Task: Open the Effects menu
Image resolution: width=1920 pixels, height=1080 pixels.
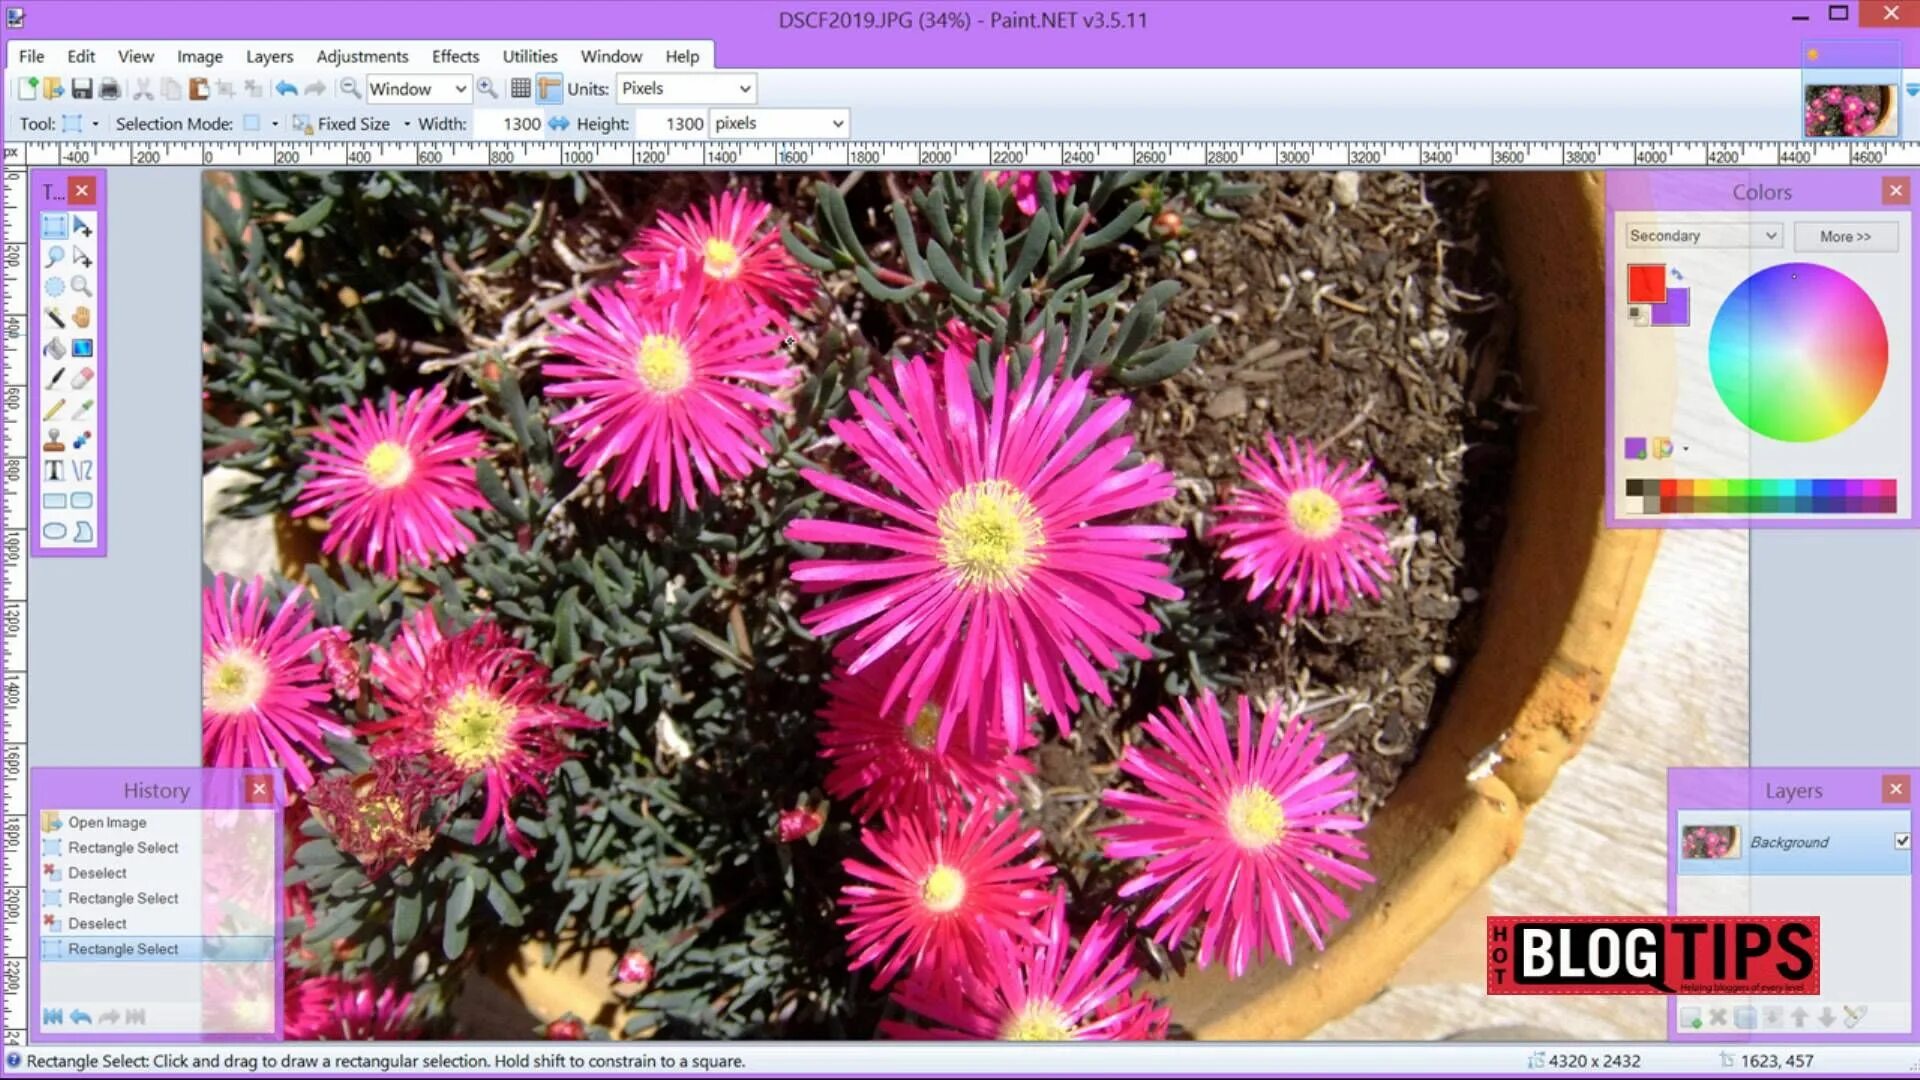Action: pos(455,57)
